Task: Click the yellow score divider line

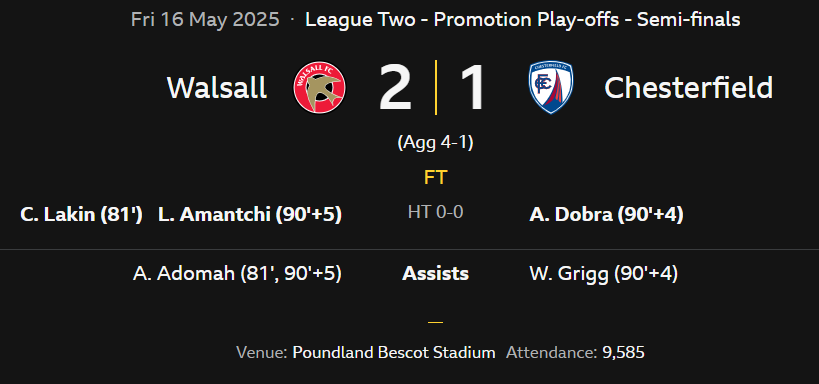Action: click(x=436, y=87)
